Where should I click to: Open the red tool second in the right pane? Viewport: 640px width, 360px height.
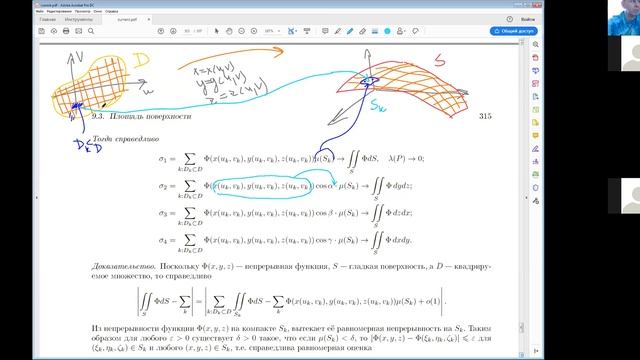point(536,58)
